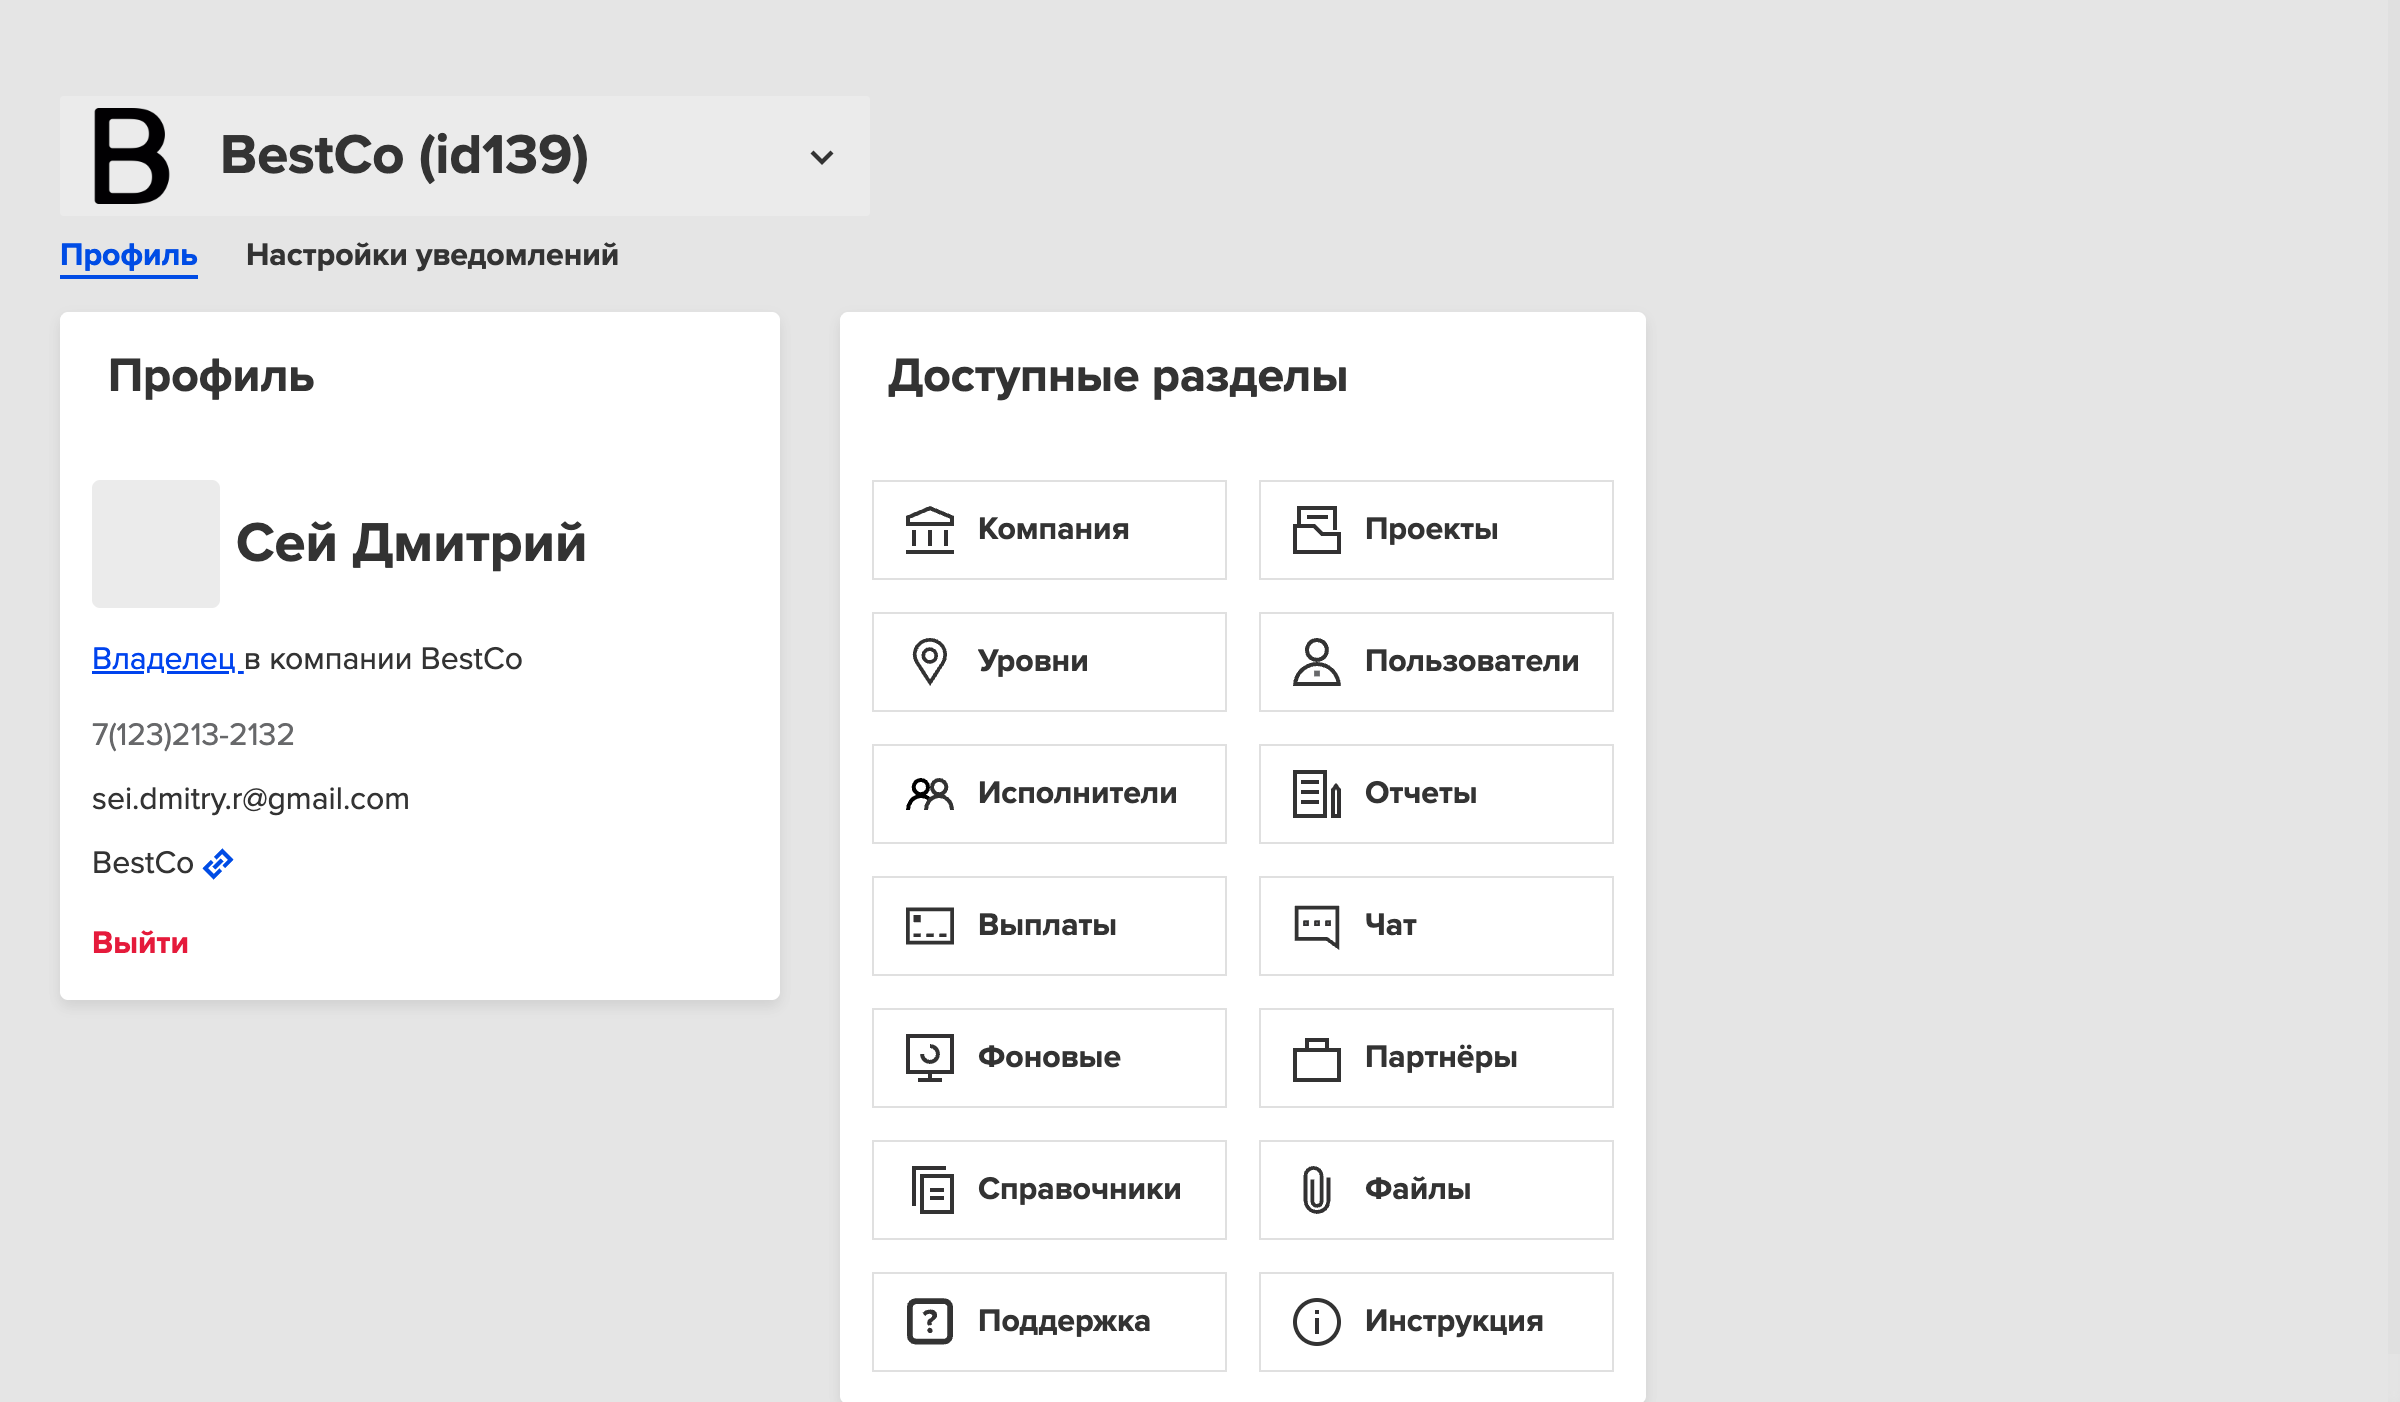Click the Фоновые monitor icon

(929, 1058)
